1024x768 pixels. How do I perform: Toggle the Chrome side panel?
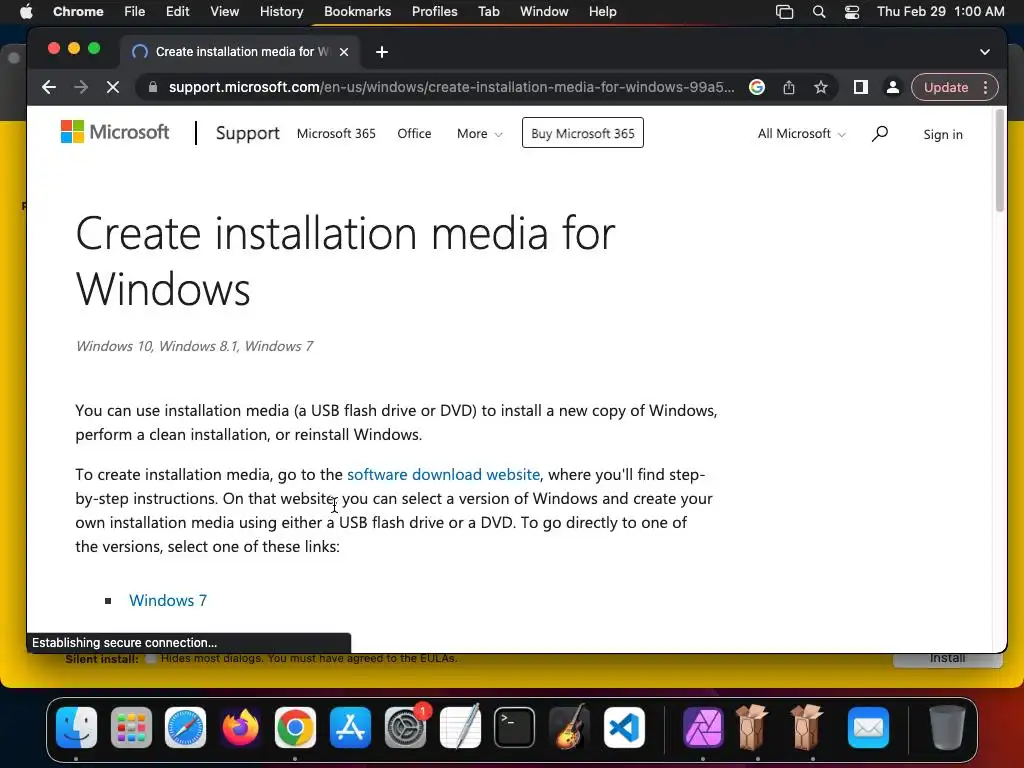coord(861,87)
